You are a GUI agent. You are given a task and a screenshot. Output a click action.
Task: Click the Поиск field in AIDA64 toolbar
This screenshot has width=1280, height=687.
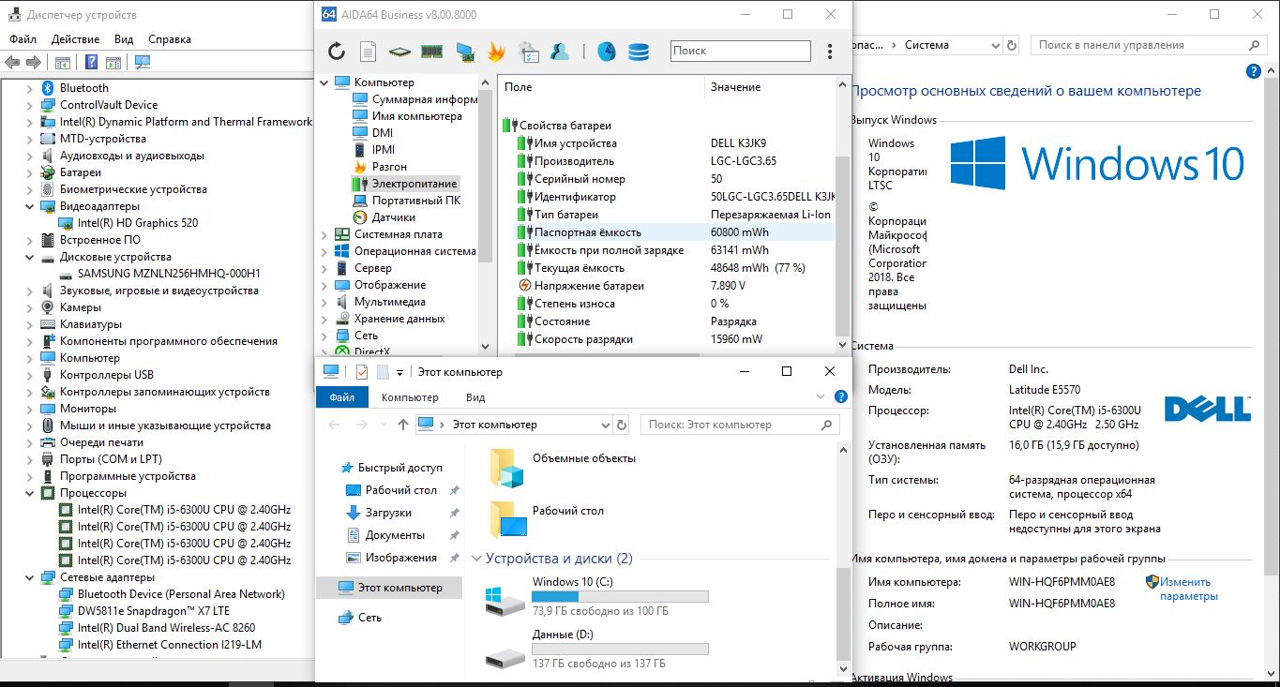pyautogui.click(x=740, y=51)
